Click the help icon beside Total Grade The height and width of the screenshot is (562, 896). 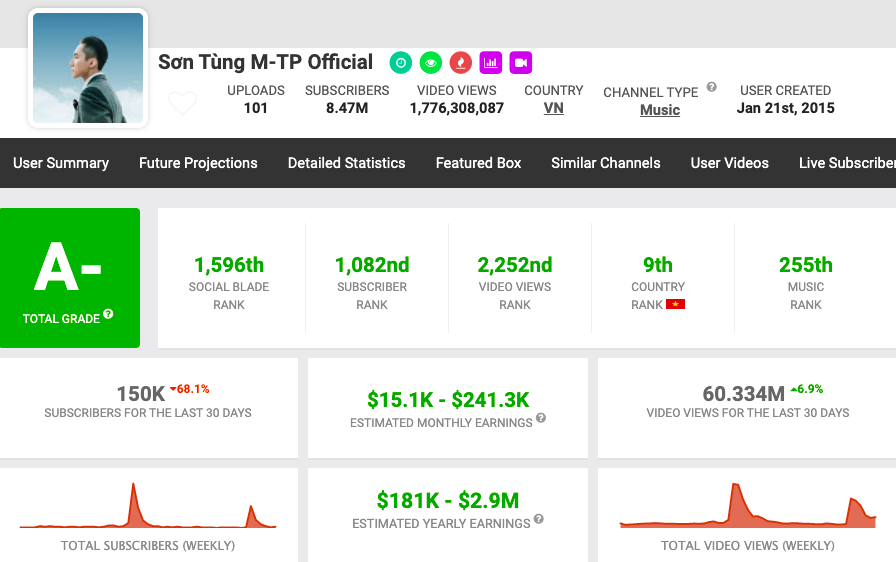coord(108,314)
